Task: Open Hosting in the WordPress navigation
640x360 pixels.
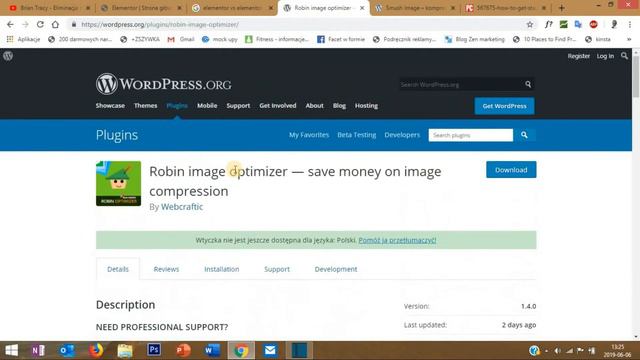Action: click(x=366, y=105)
